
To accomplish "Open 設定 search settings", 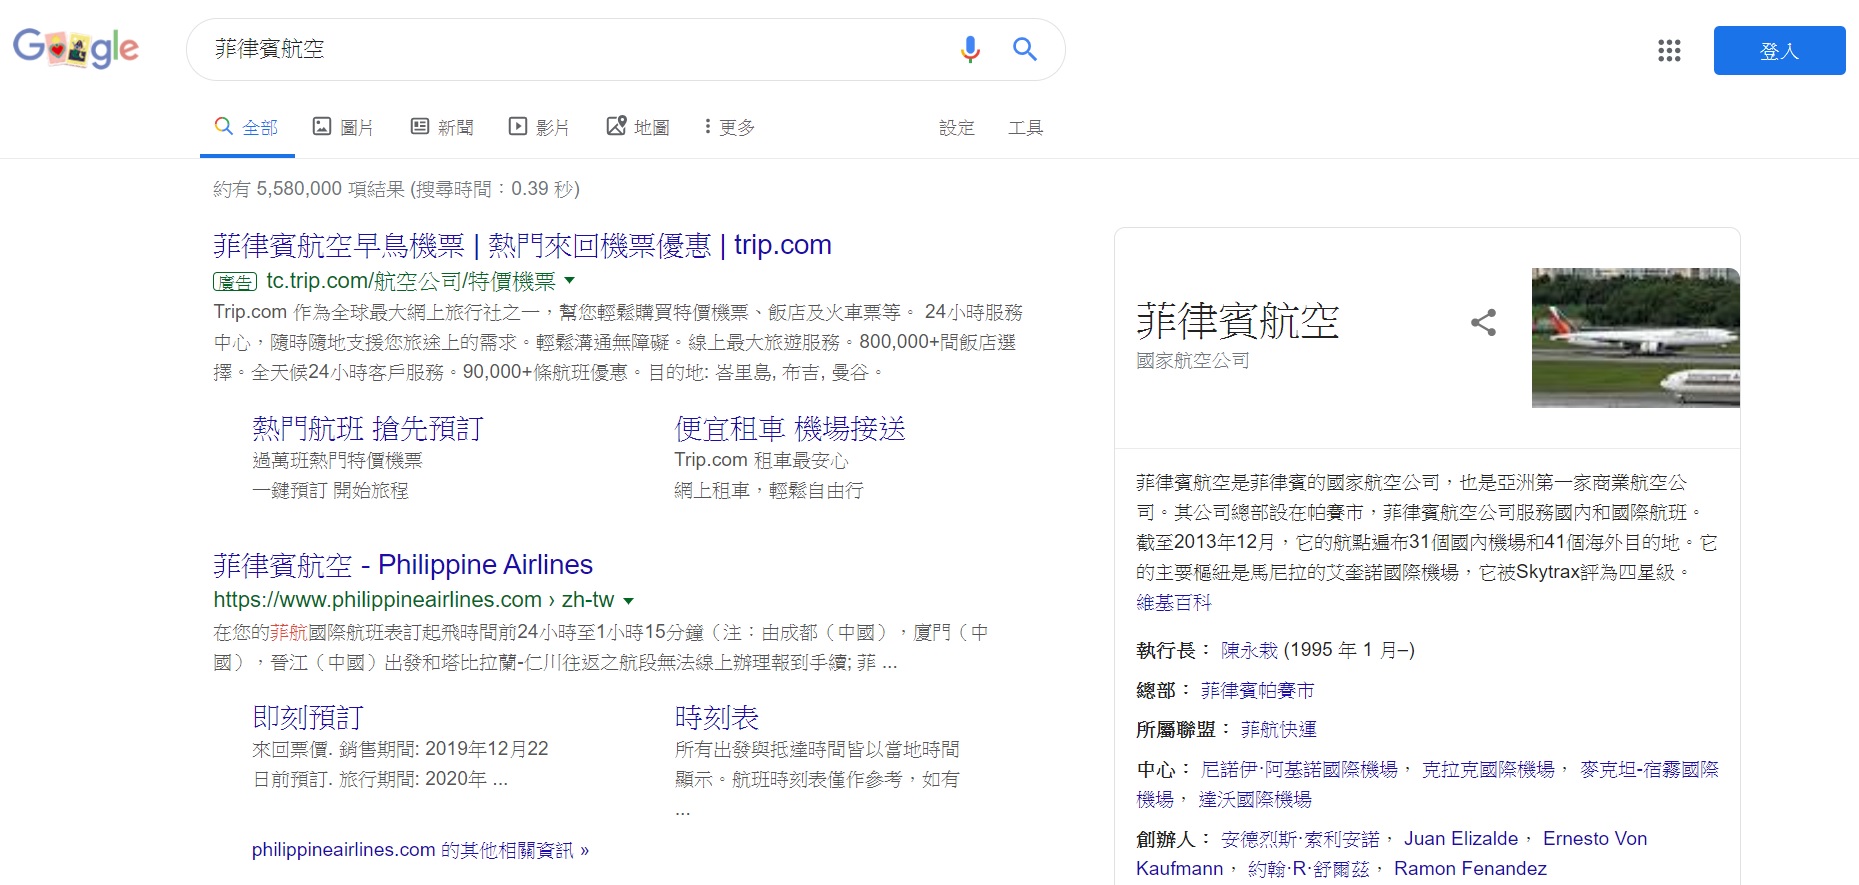I will point(956,127).
